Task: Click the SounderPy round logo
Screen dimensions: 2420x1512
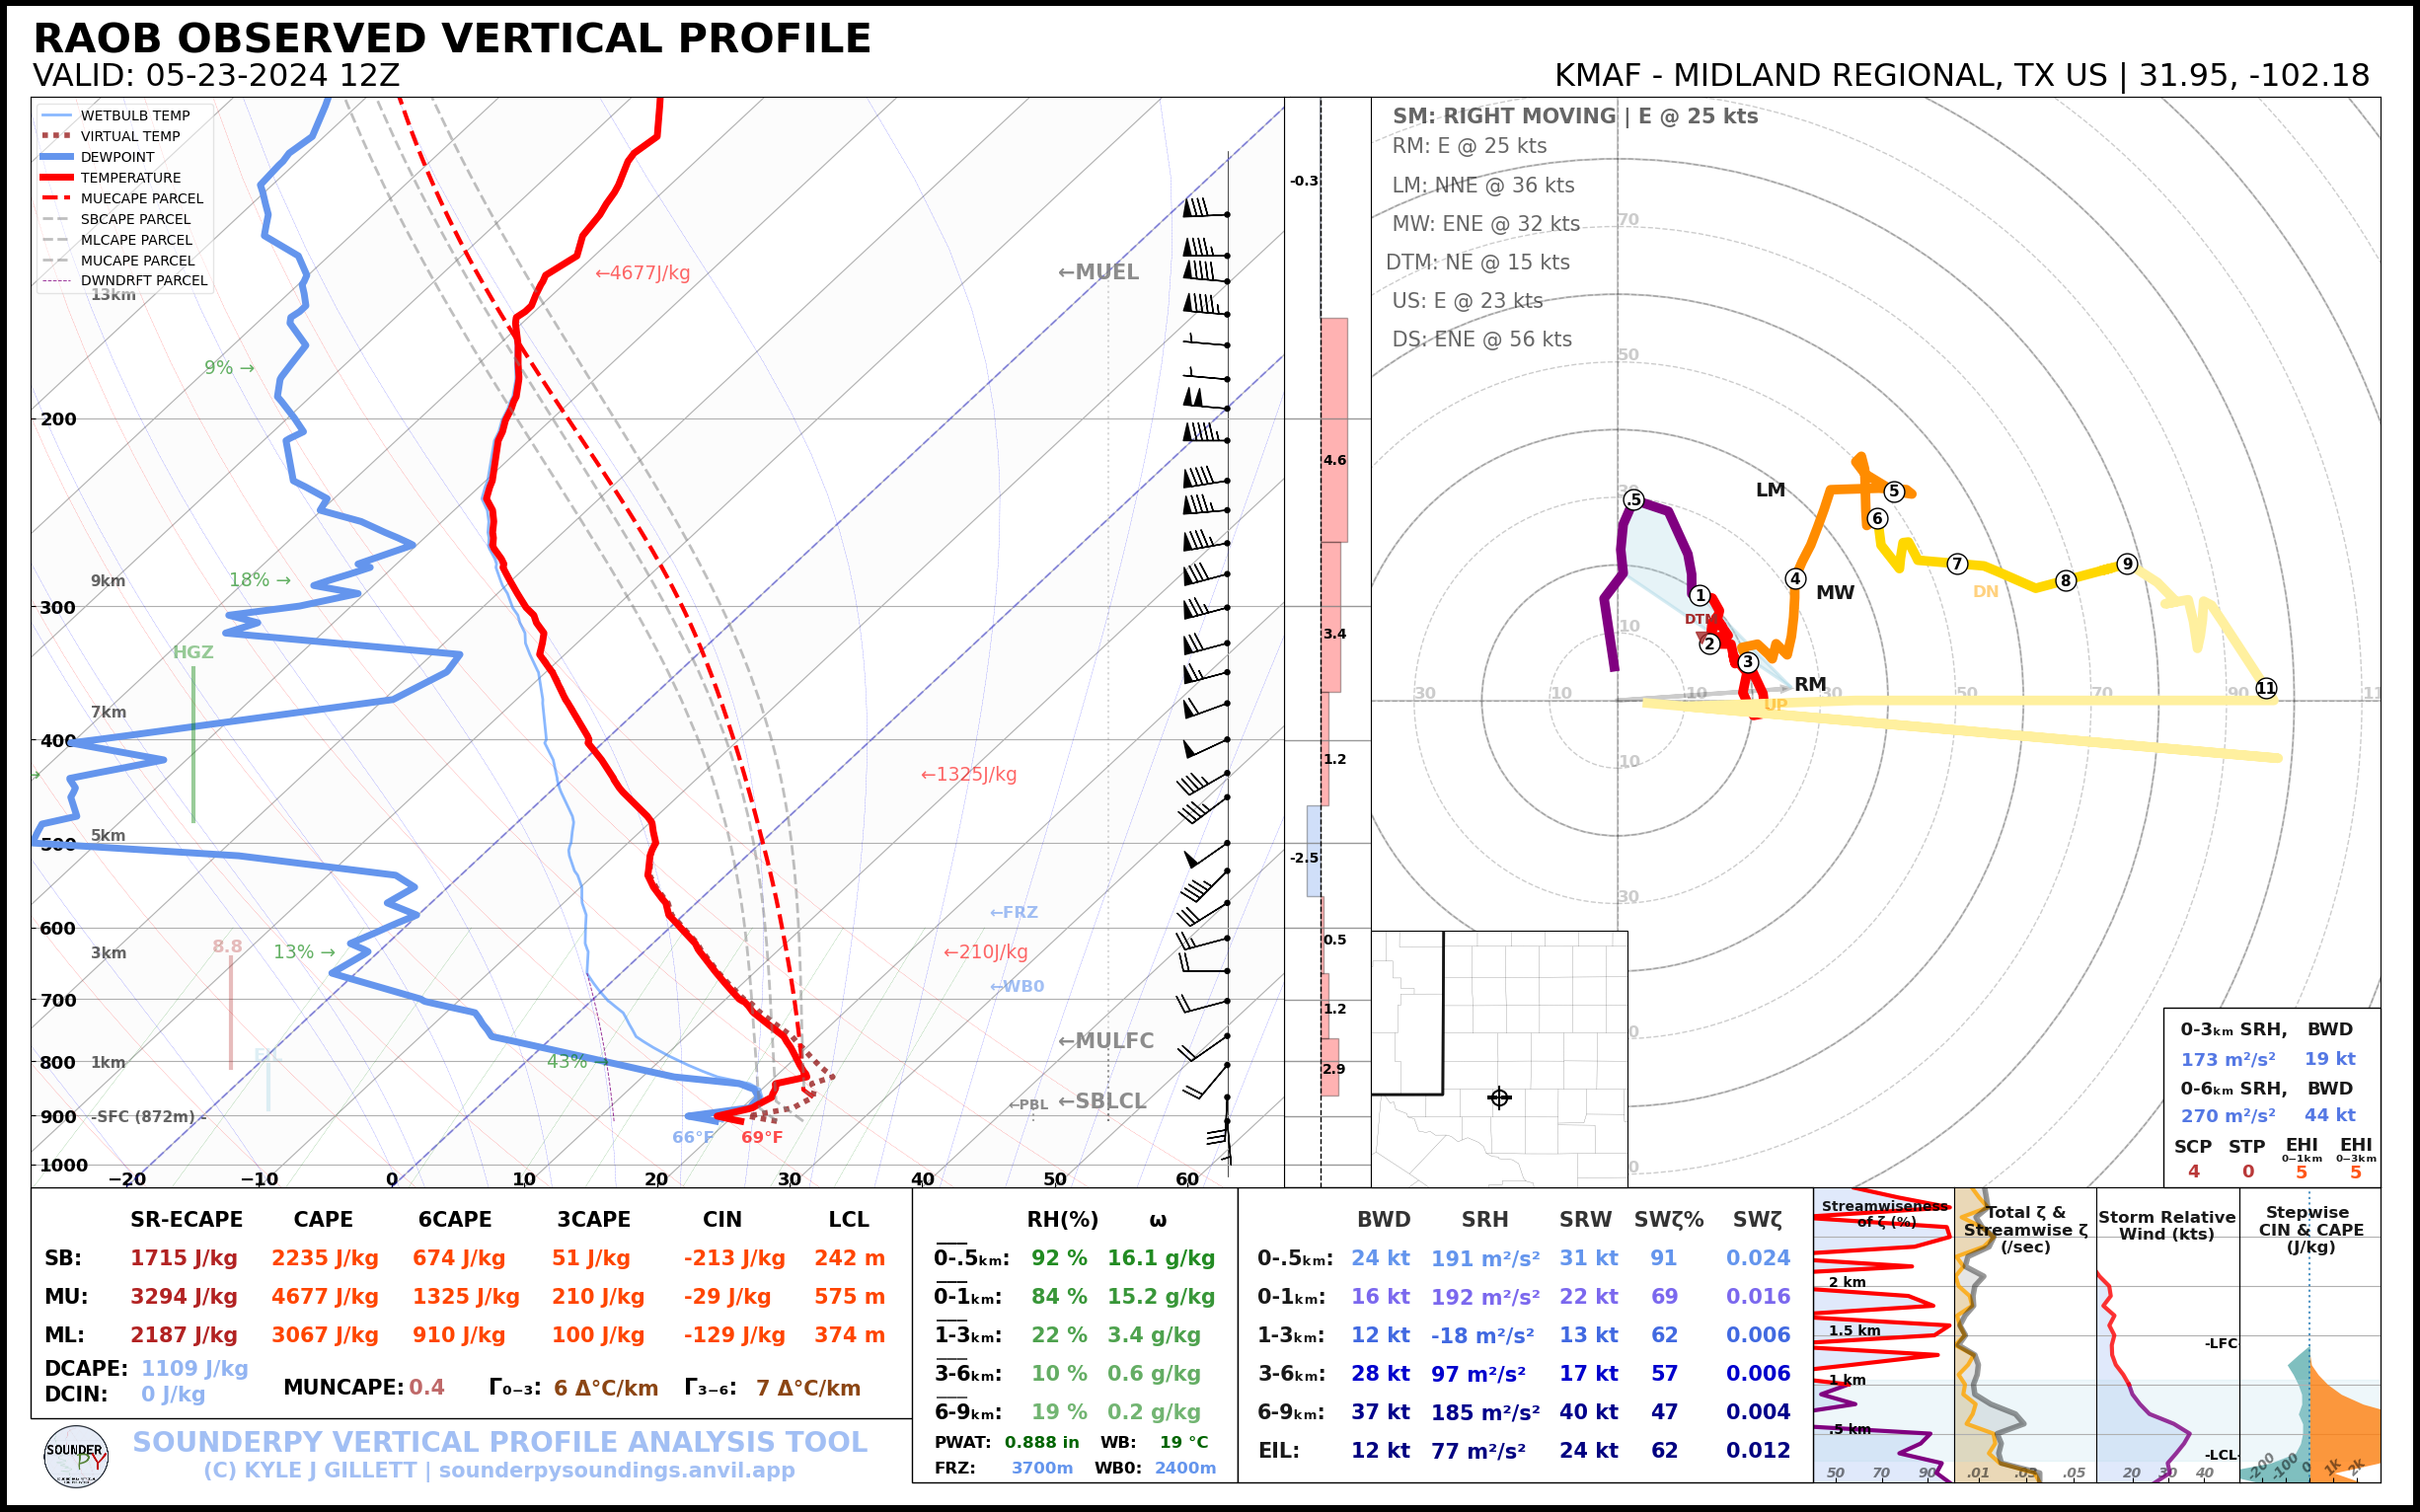Action: click(76, 1457)
